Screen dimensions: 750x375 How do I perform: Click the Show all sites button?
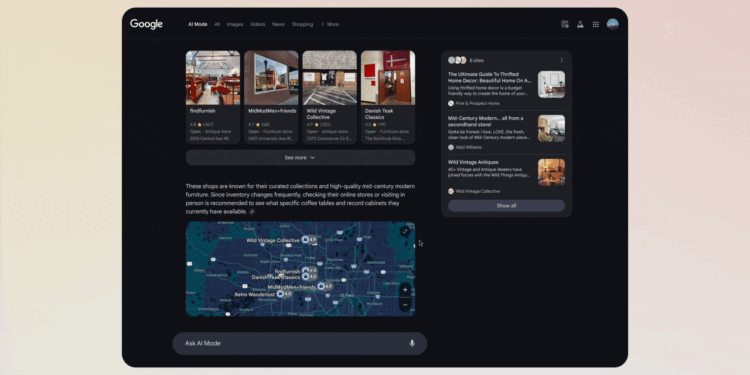click(506, 206)
